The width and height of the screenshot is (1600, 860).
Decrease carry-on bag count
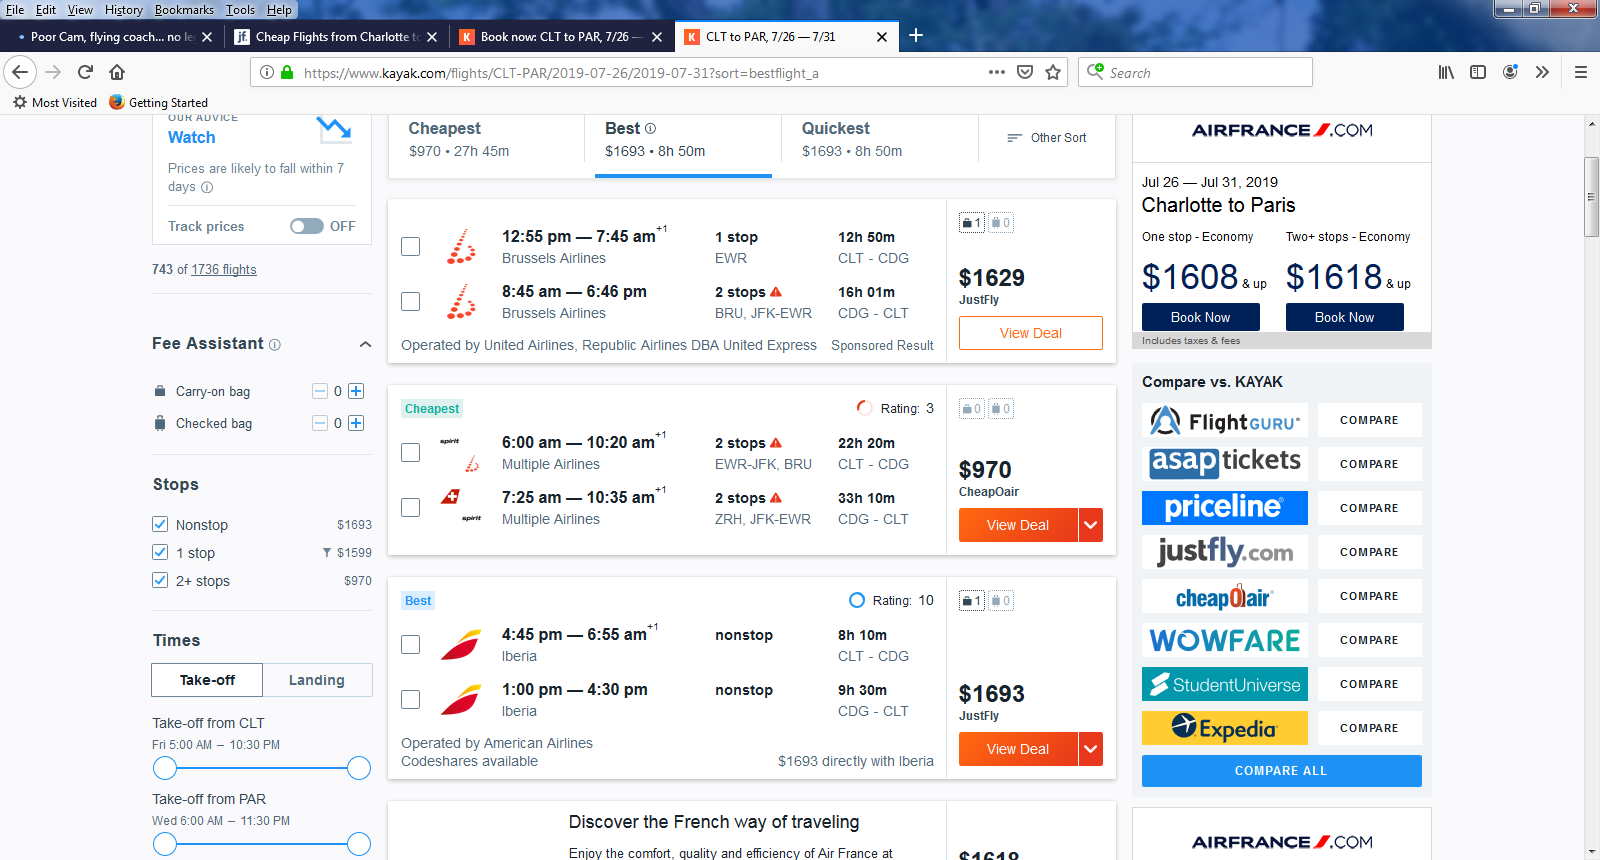coord(320,391)
